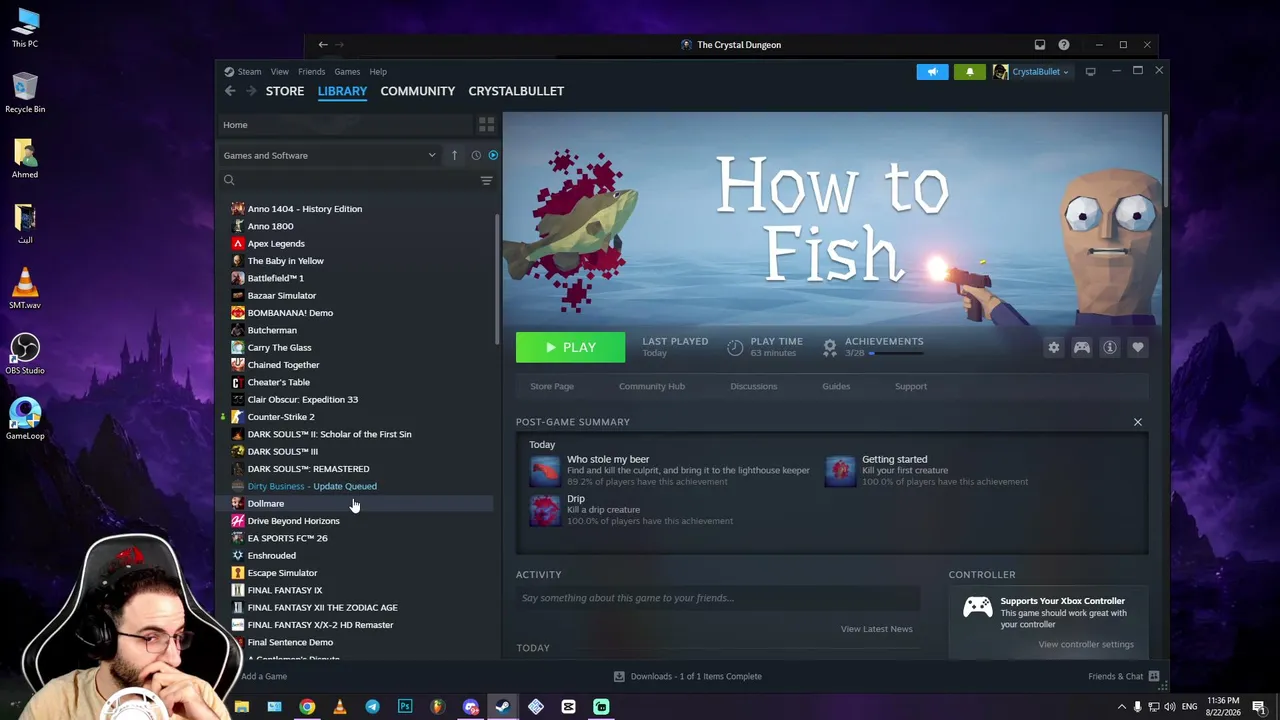Open the Steam announcements megaphone button
This screenshot has height=720, width=1280.
click(932, 72)
